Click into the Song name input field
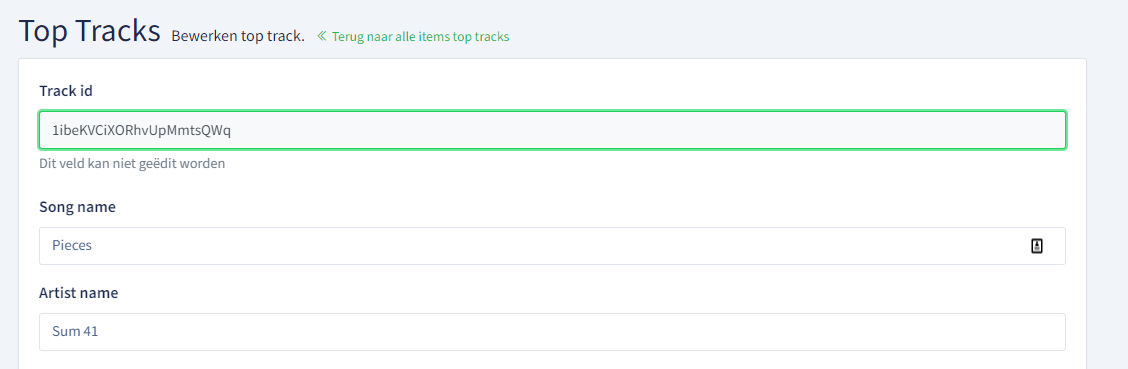The image size is (1128, 369). (x=552, y=246)
